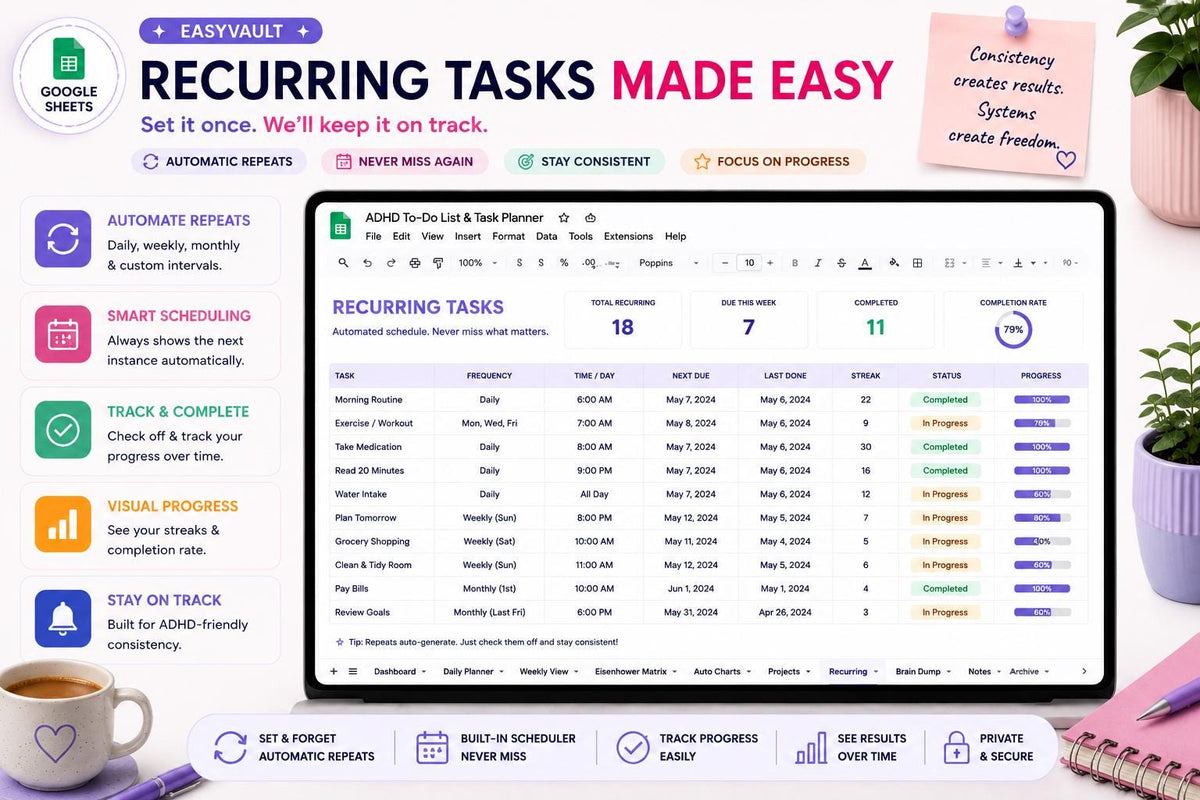Select the Jun 1, 2024 next due cell
This screenshot has width=1200, height=800.
pos(690,589)
